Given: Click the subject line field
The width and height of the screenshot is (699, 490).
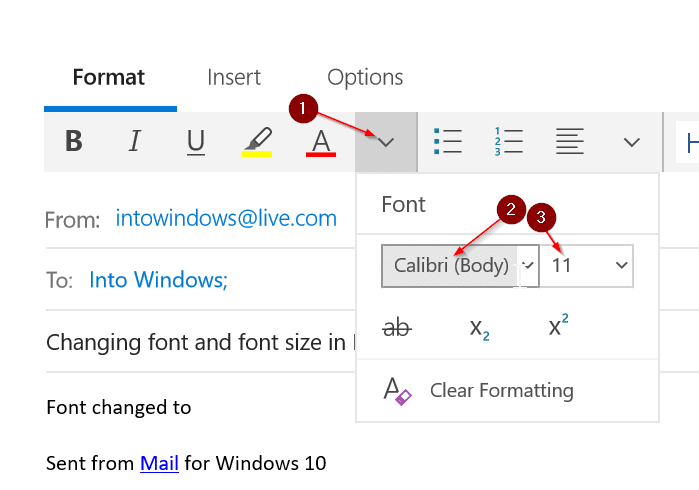Looking at the screenshot, I should tap(201, 342).
